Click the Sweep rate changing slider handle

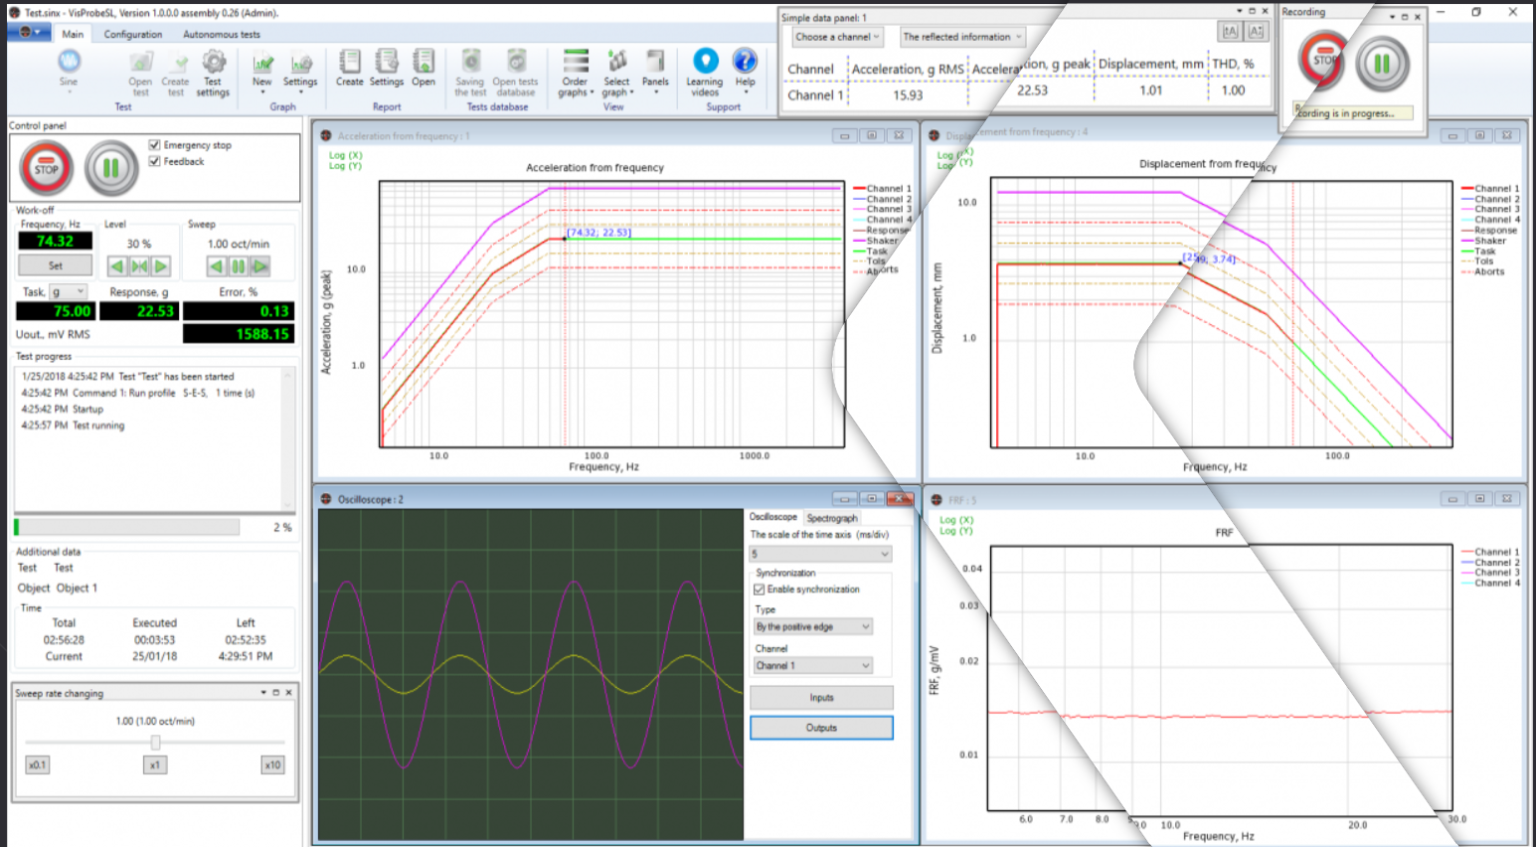155,742
